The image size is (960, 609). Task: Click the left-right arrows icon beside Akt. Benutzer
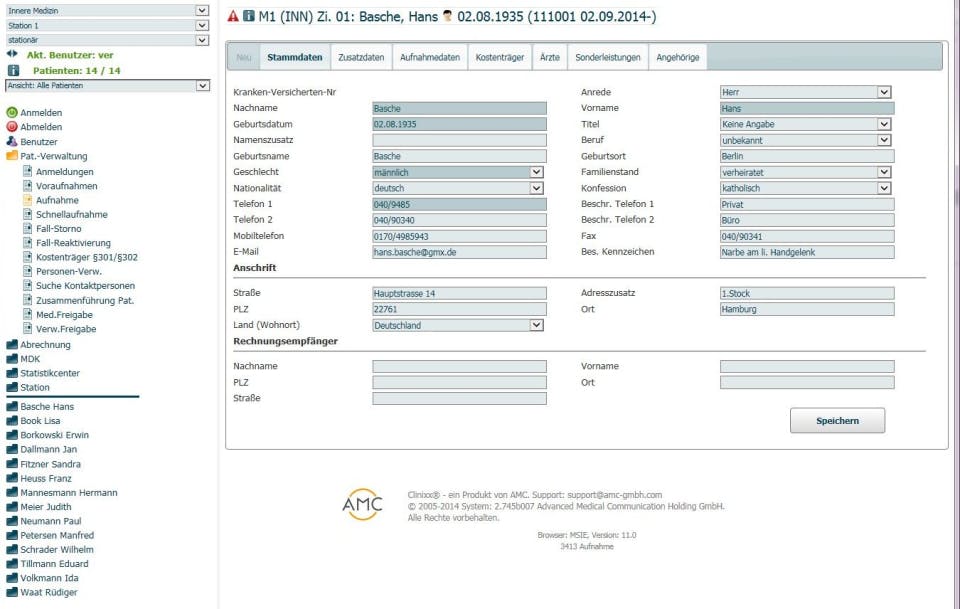pyautogui.click(x=12, y=54)
